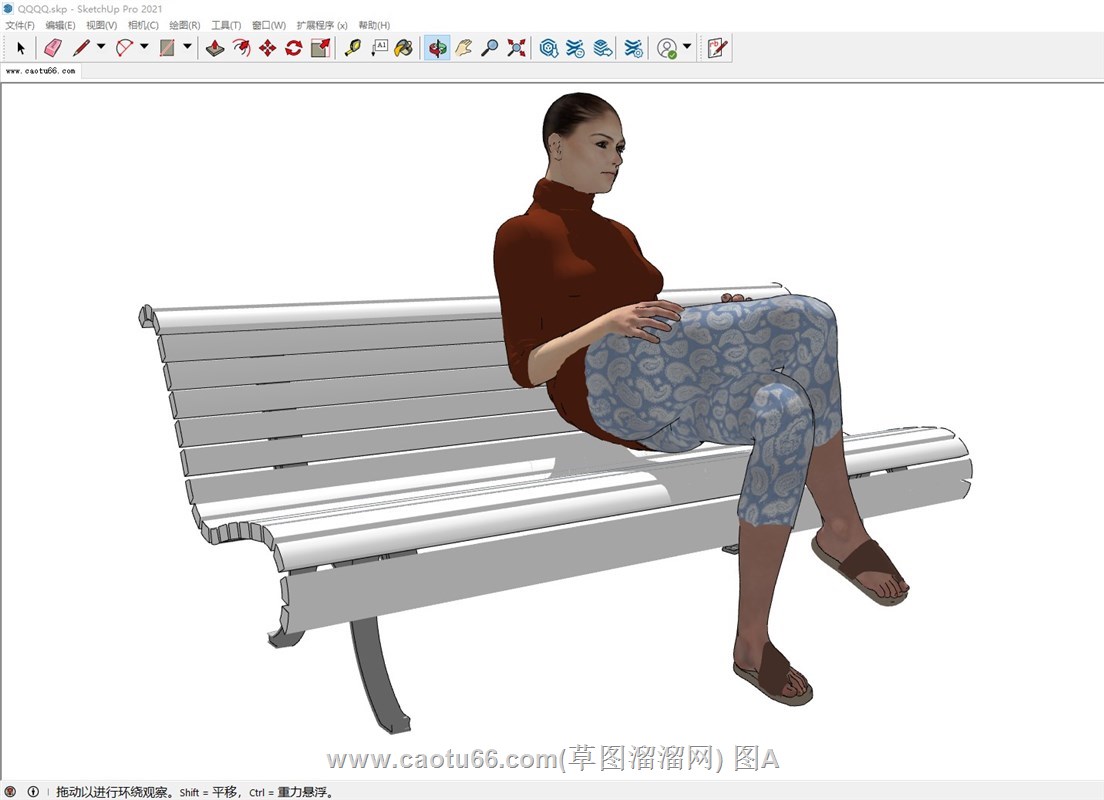Image resolution: width=1104 pixels, height=800 pixels.
Task: Expand the Line tool dropdown arrow
Action: tap(101, 47)
